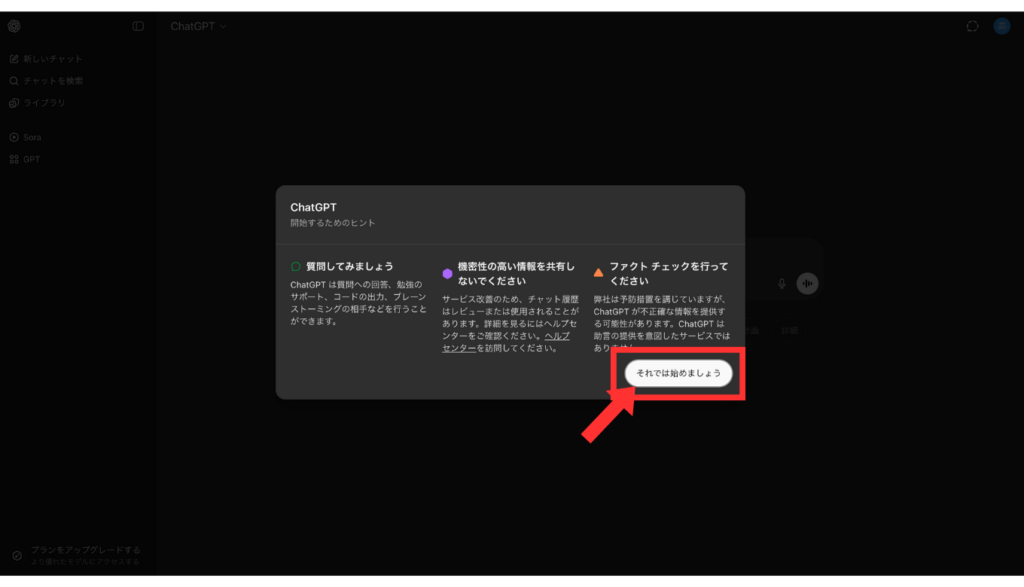Click the 開始するためのヒント subtitle
1024x587 pixels.
(x=332, y=223)
